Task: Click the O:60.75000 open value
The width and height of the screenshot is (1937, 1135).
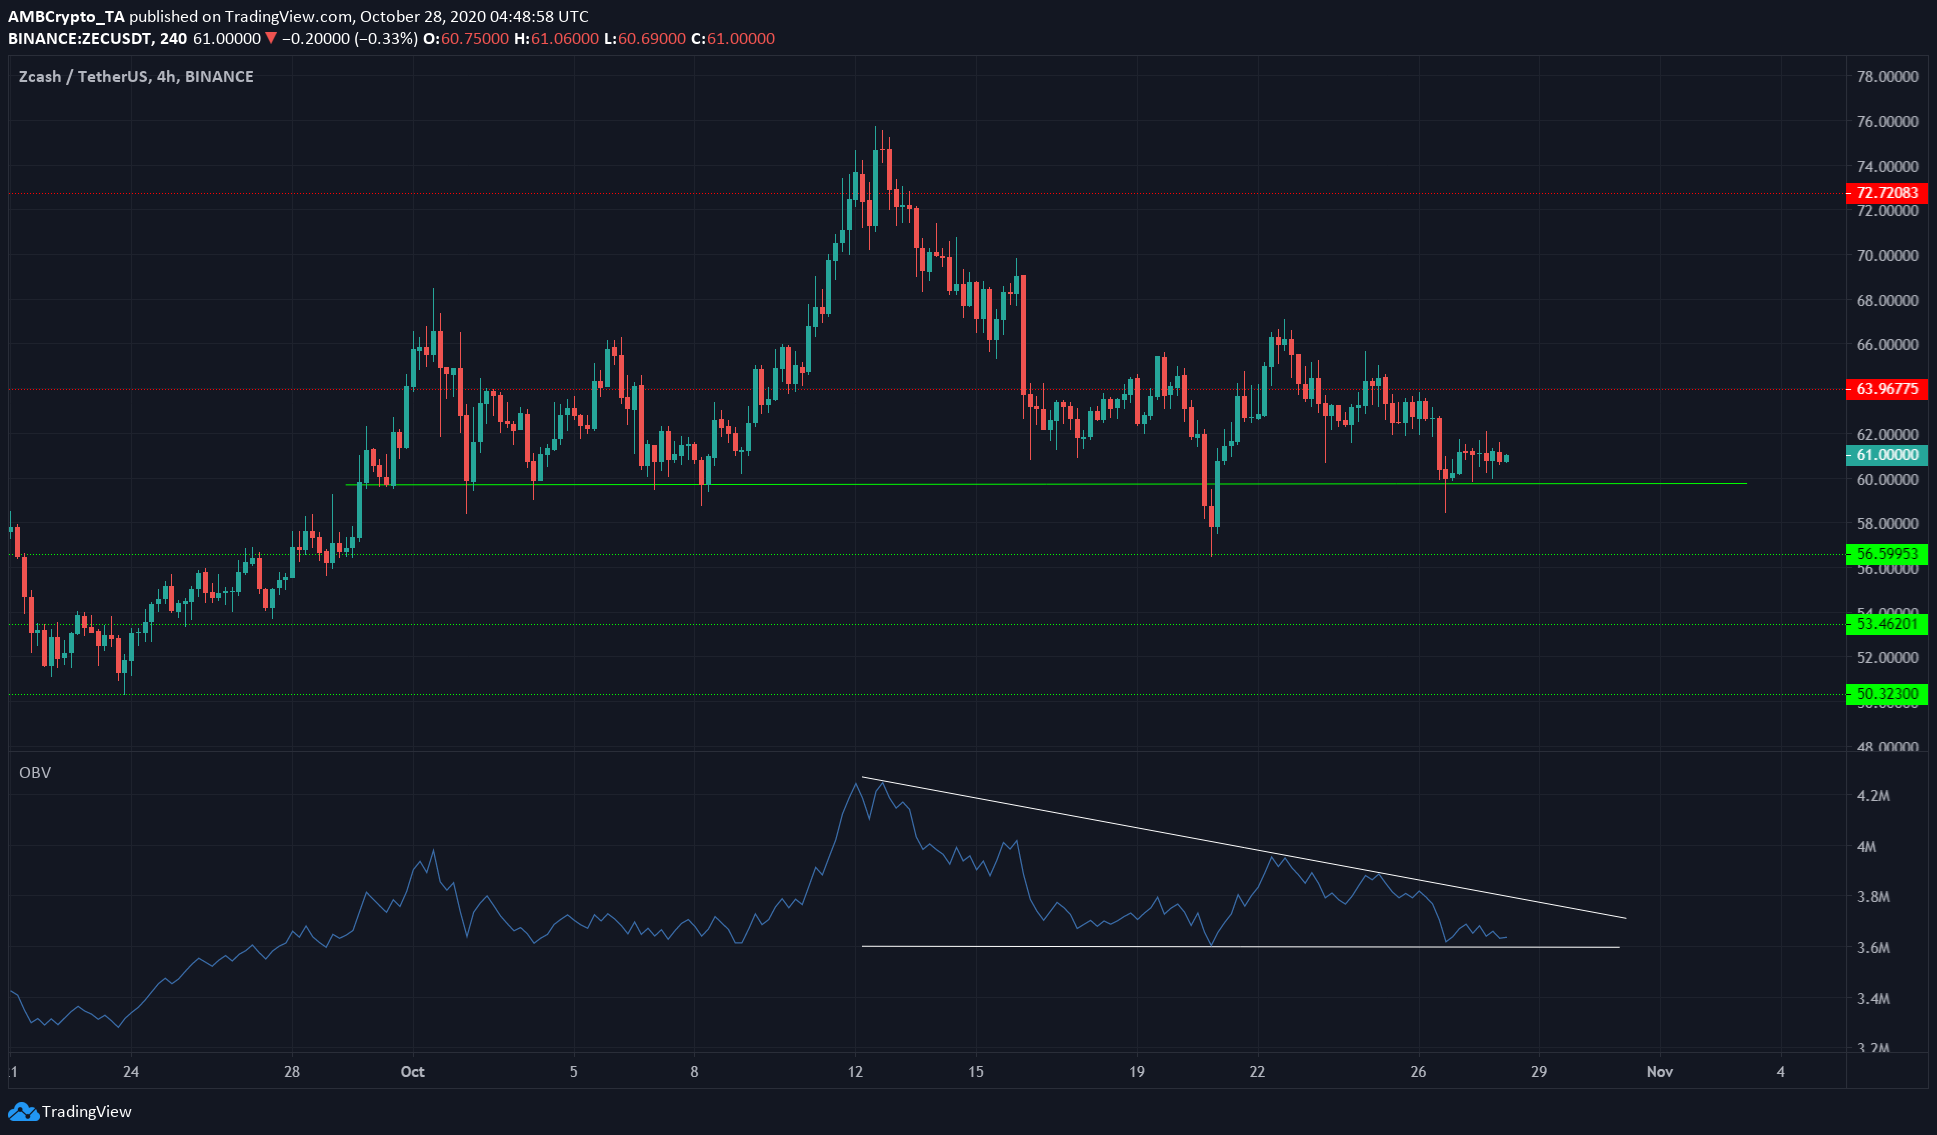Action: 466,39
